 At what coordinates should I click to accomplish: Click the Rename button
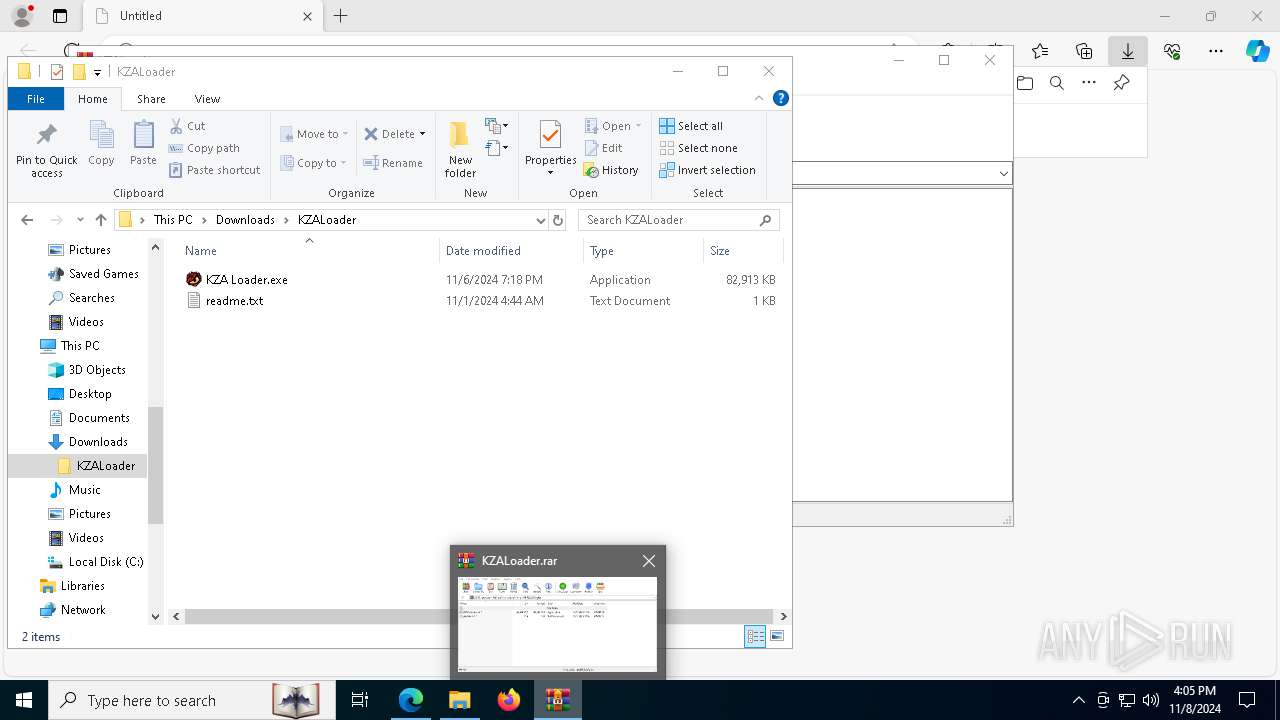(x=393, y=163)
